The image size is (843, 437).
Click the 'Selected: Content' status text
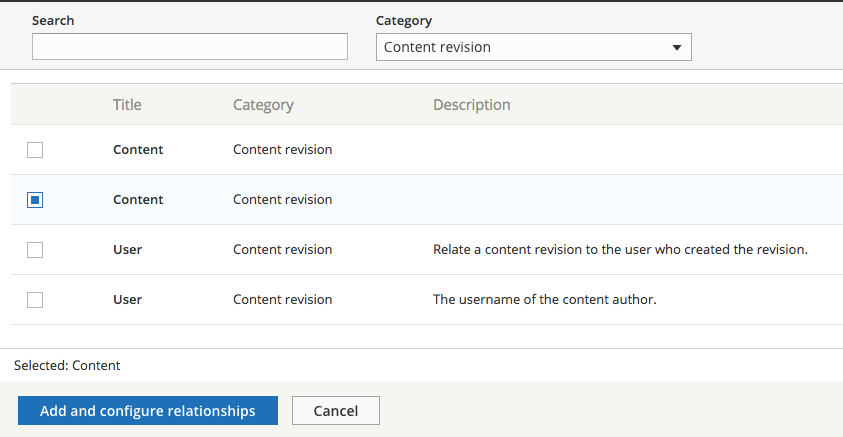pyautogui.click(x=67, y=366)
